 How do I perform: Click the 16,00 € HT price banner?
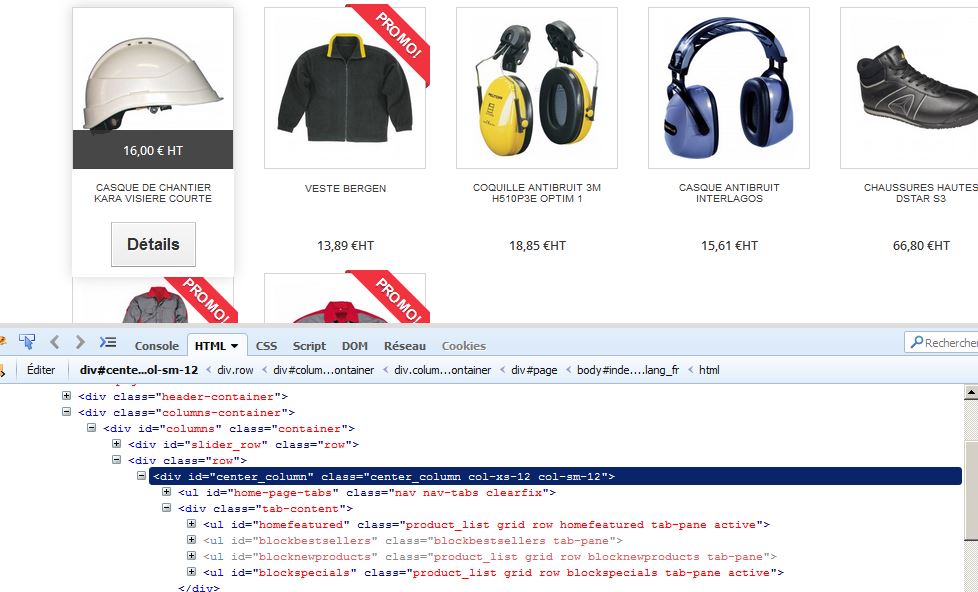click(153, 150)
